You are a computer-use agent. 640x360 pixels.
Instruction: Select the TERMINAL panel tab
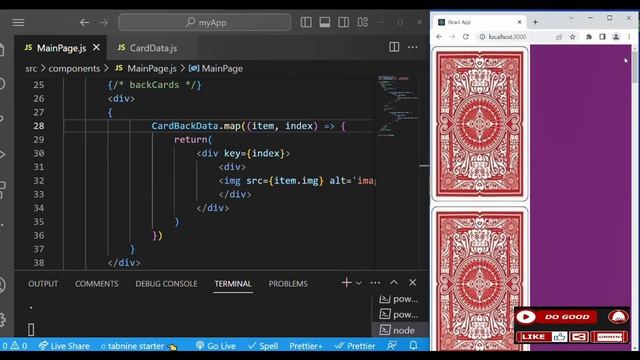(x=233, y=284)
